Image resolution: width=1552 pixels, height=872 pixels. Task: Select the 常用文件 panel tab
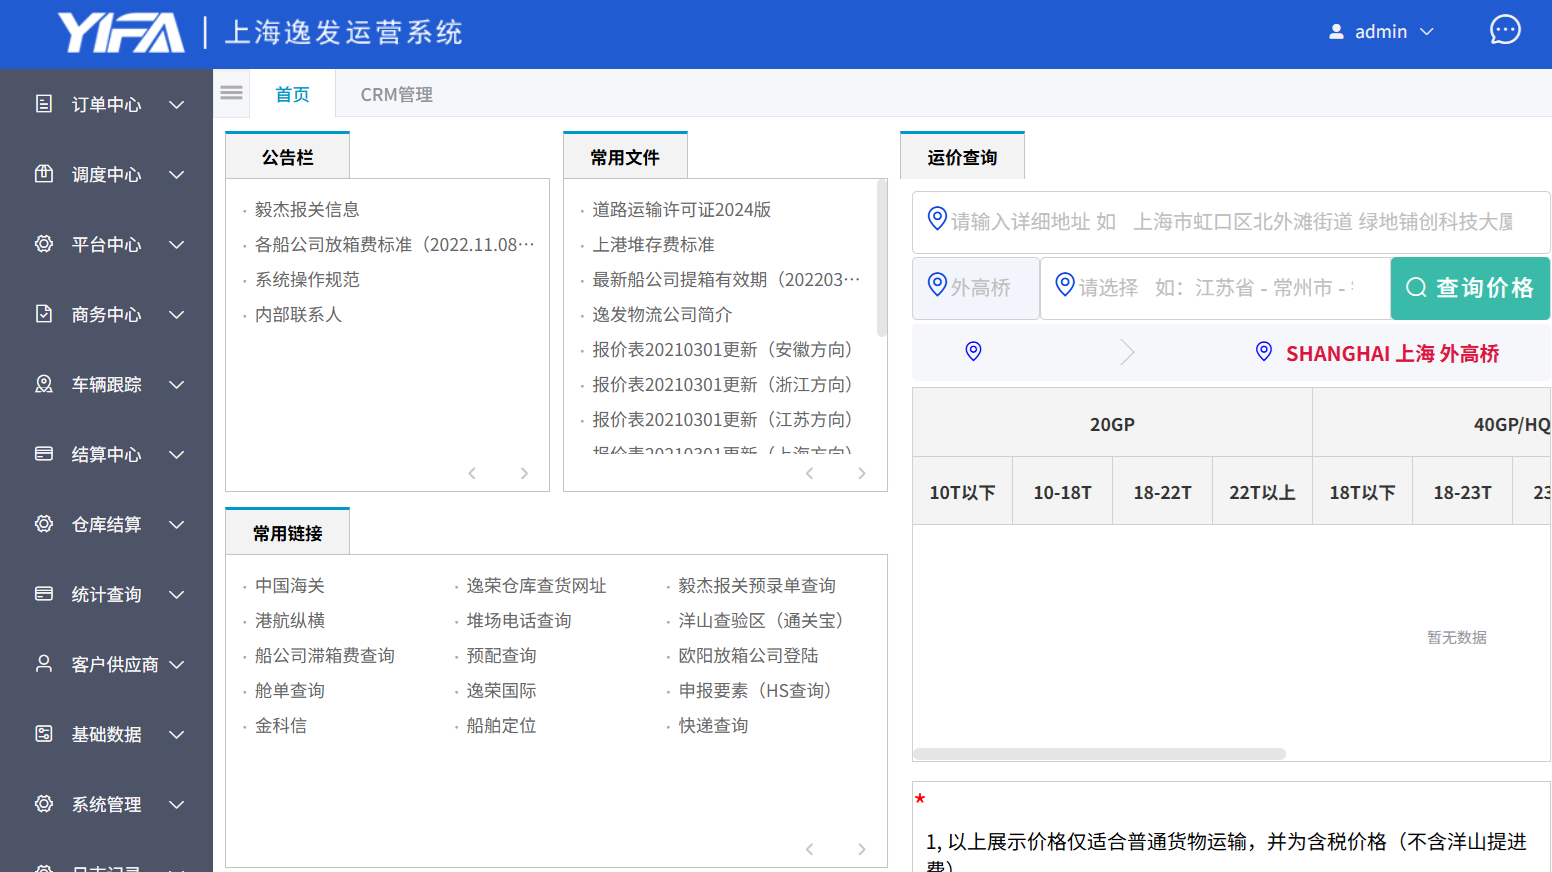coord(625,157)
